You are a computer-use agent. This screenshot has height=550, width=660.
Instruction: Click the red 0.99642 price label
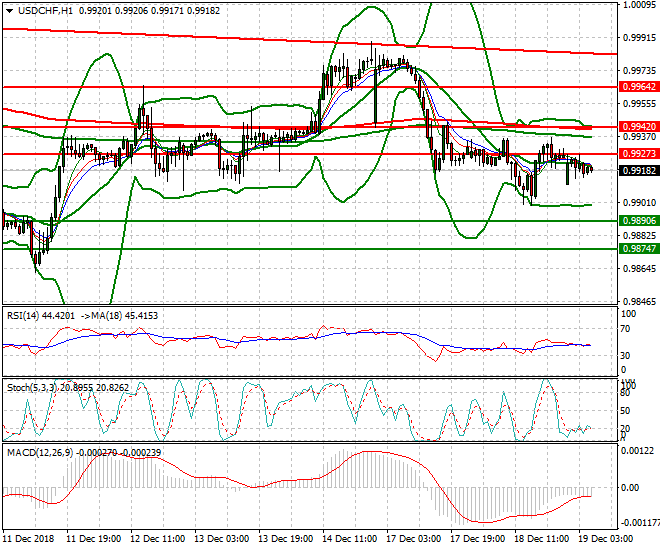tap(639, 87)
